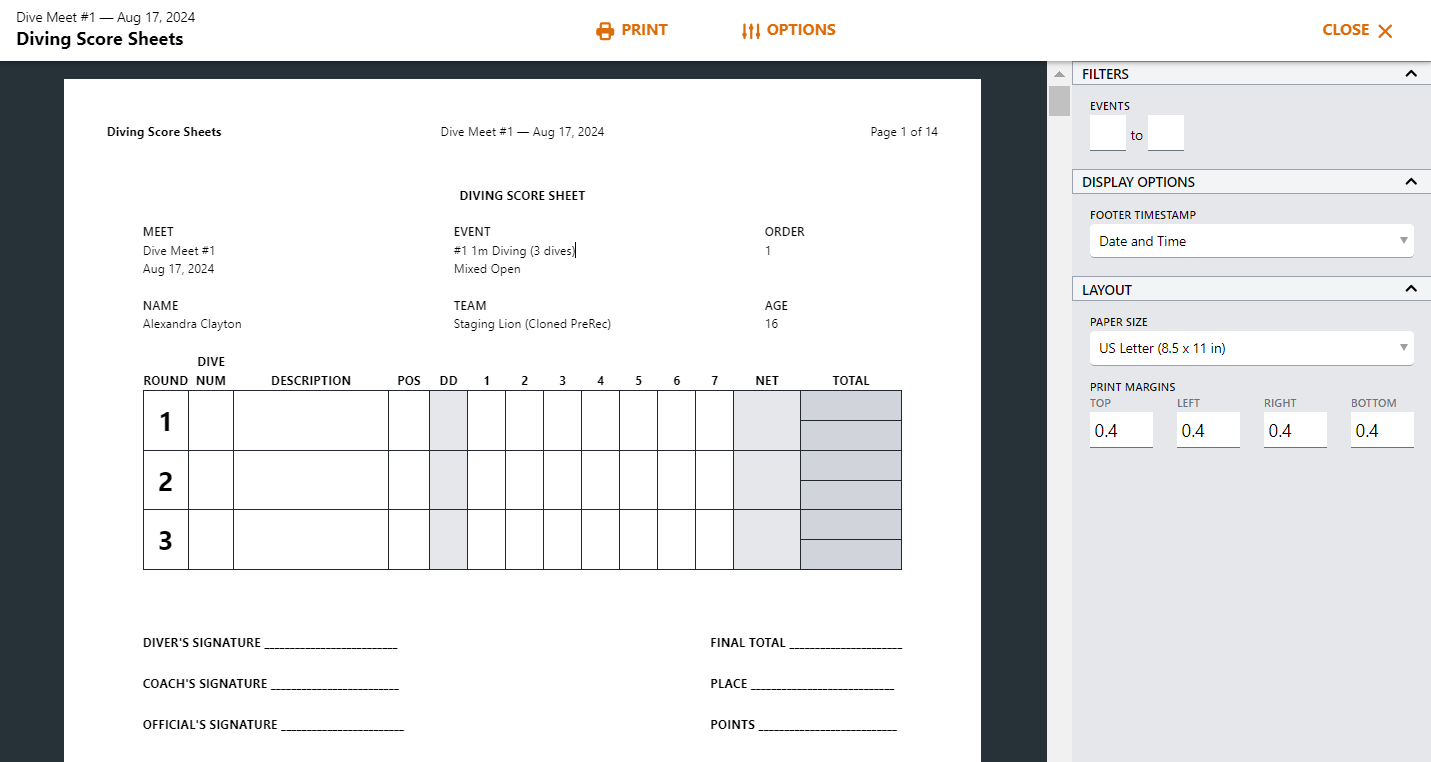Open the OPTIONS panel

[789, 30]
